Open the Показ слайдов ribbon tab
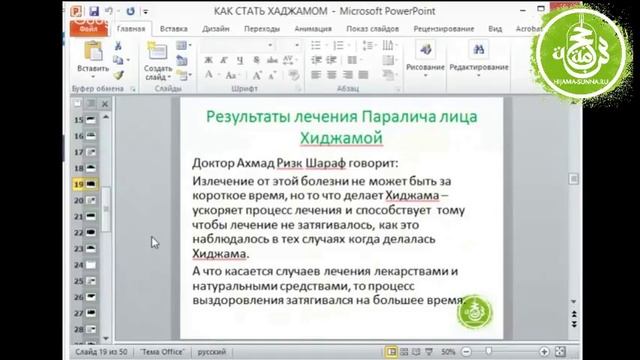Image resolution: width=640 pixels, height=360 pixels. pyautogui.click(x=373, y=29)
